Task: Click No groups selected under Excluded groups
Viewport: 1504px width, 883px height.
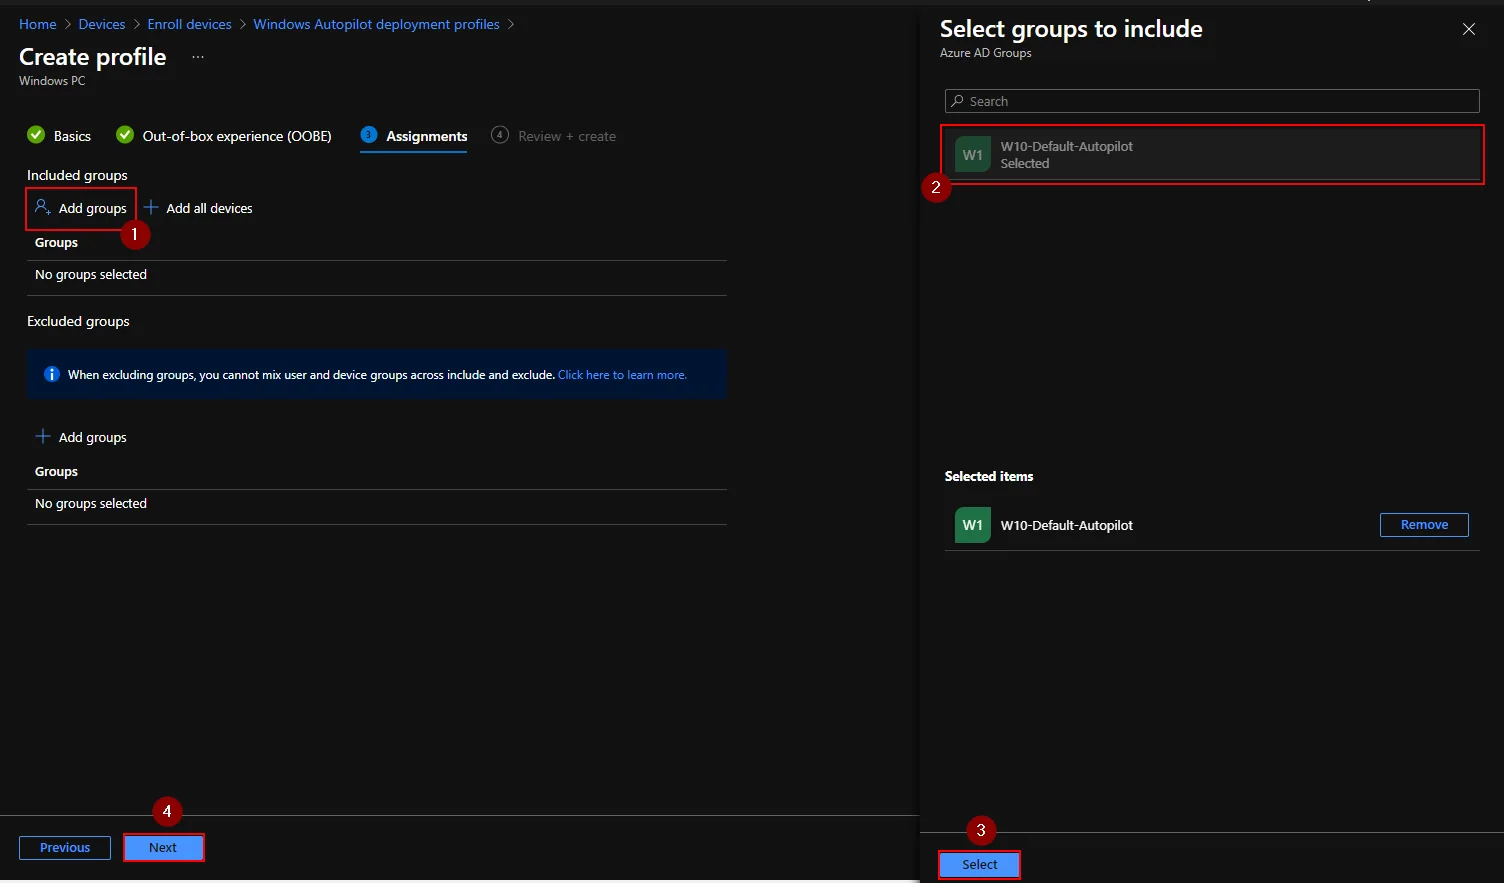Action: click(91, 503)
